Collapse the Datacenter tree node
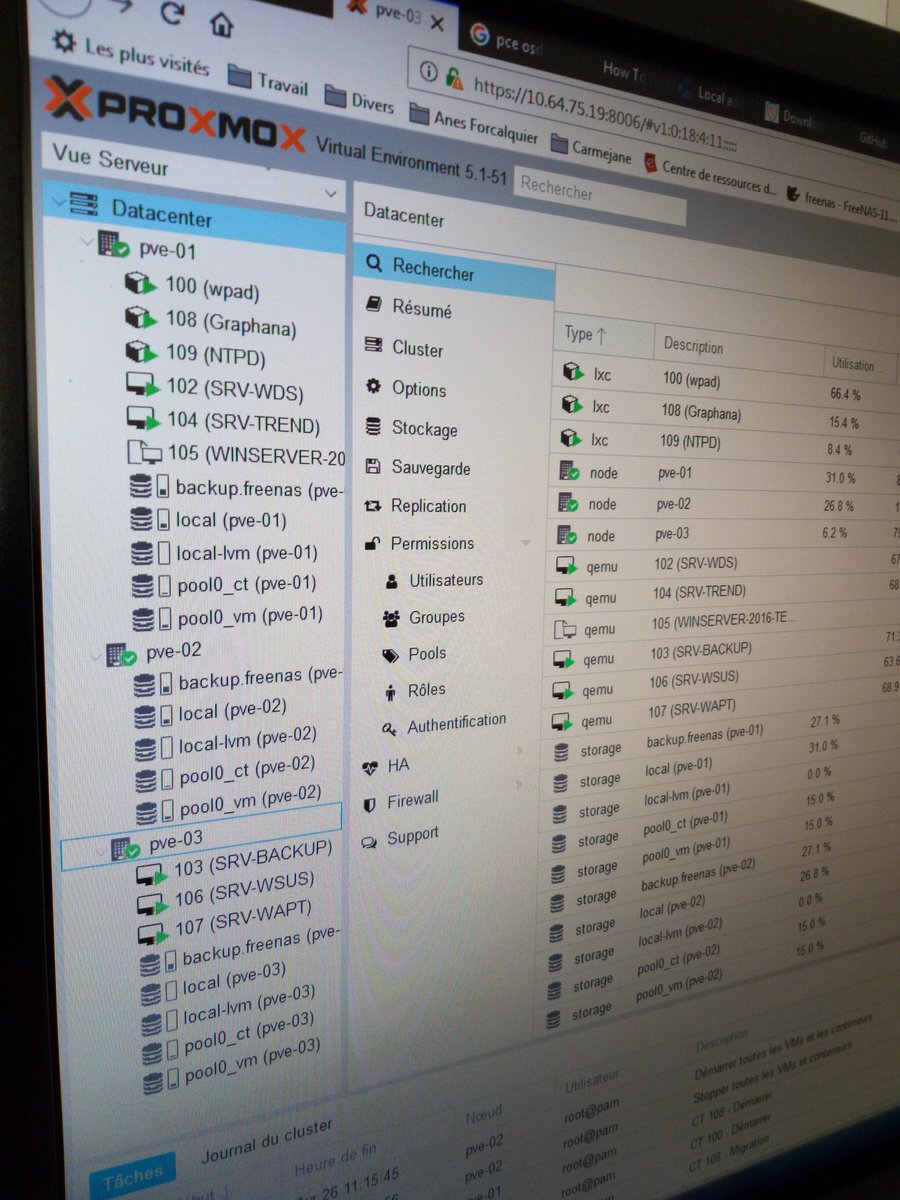The height and width of the screenshot is (1200, 900). coord(58,204)
